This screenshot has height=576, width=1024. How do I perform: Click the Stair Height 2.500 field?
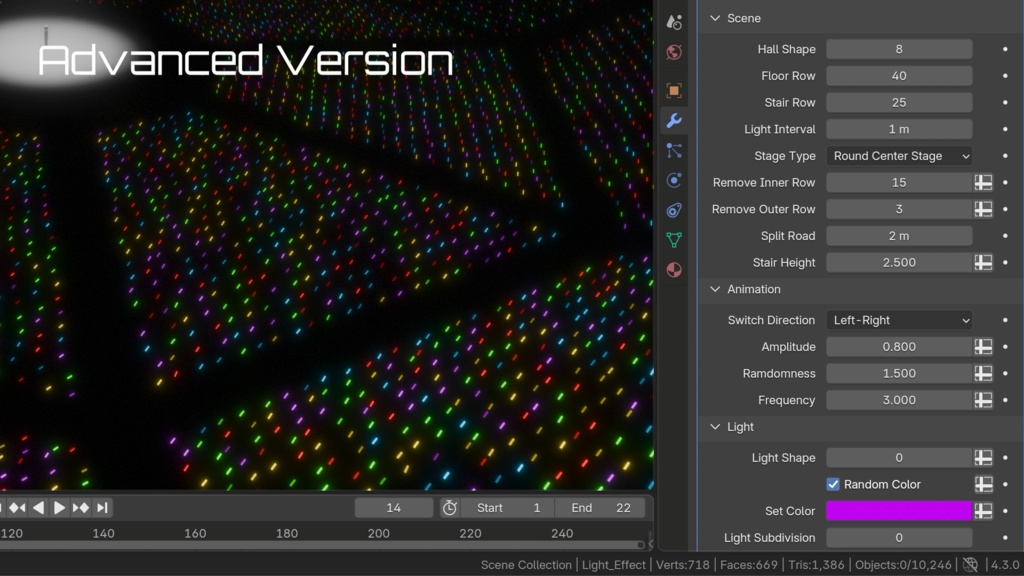click(899, 263)
